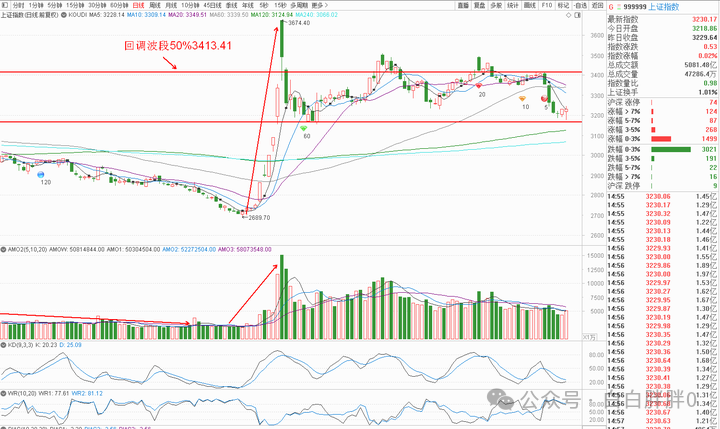This screenshot has width=720, height=429.
Task: Switch to 分时 intraday view
Action: tap(18, 5)
